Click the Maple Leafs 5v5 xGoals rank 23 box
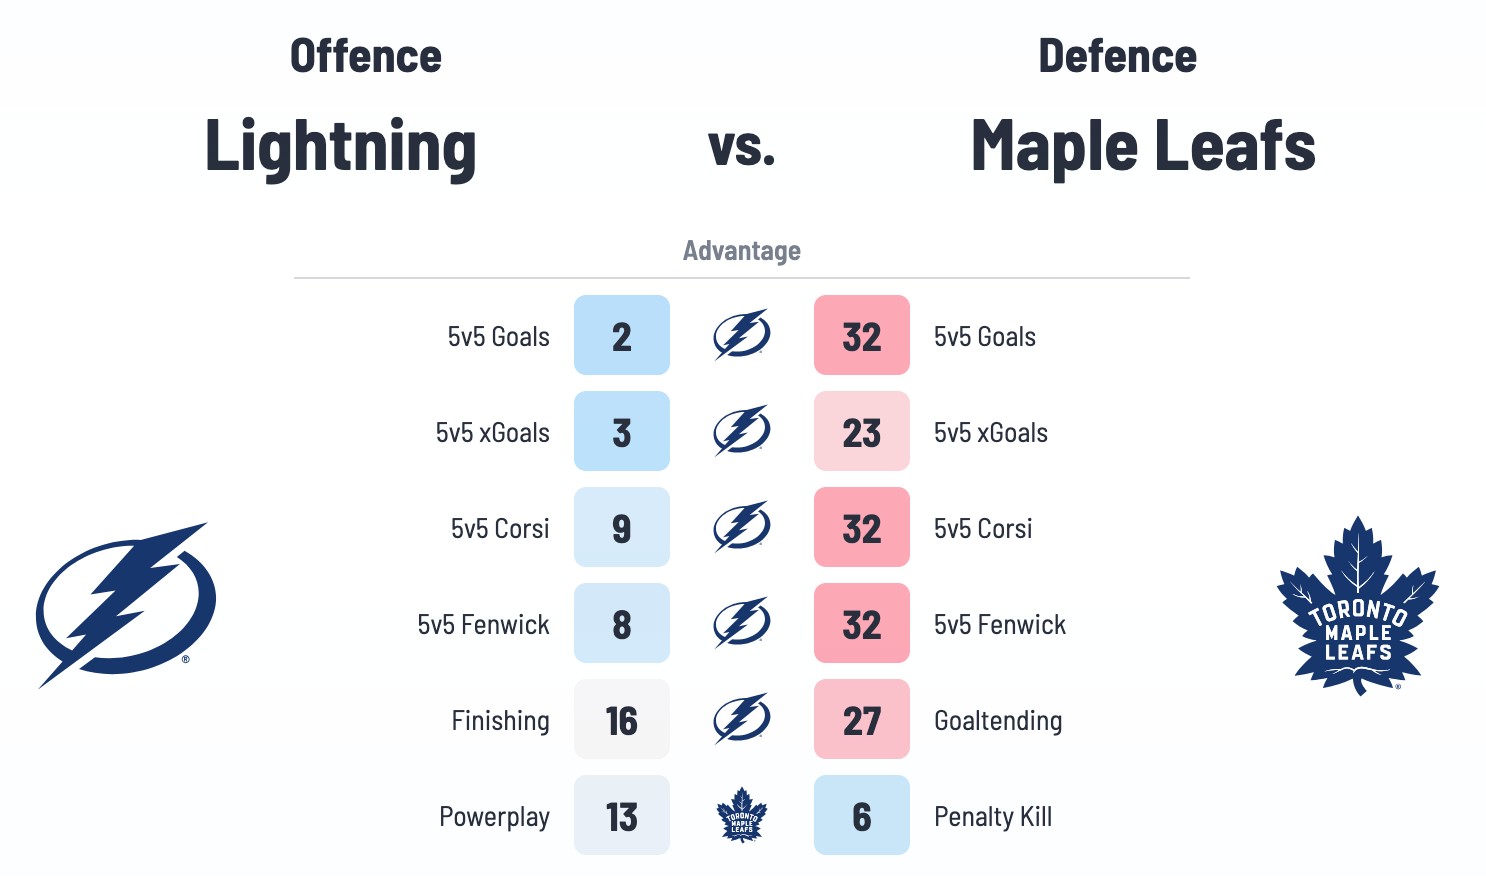The width and height of the screenshot is (1486, 876). 861,431
